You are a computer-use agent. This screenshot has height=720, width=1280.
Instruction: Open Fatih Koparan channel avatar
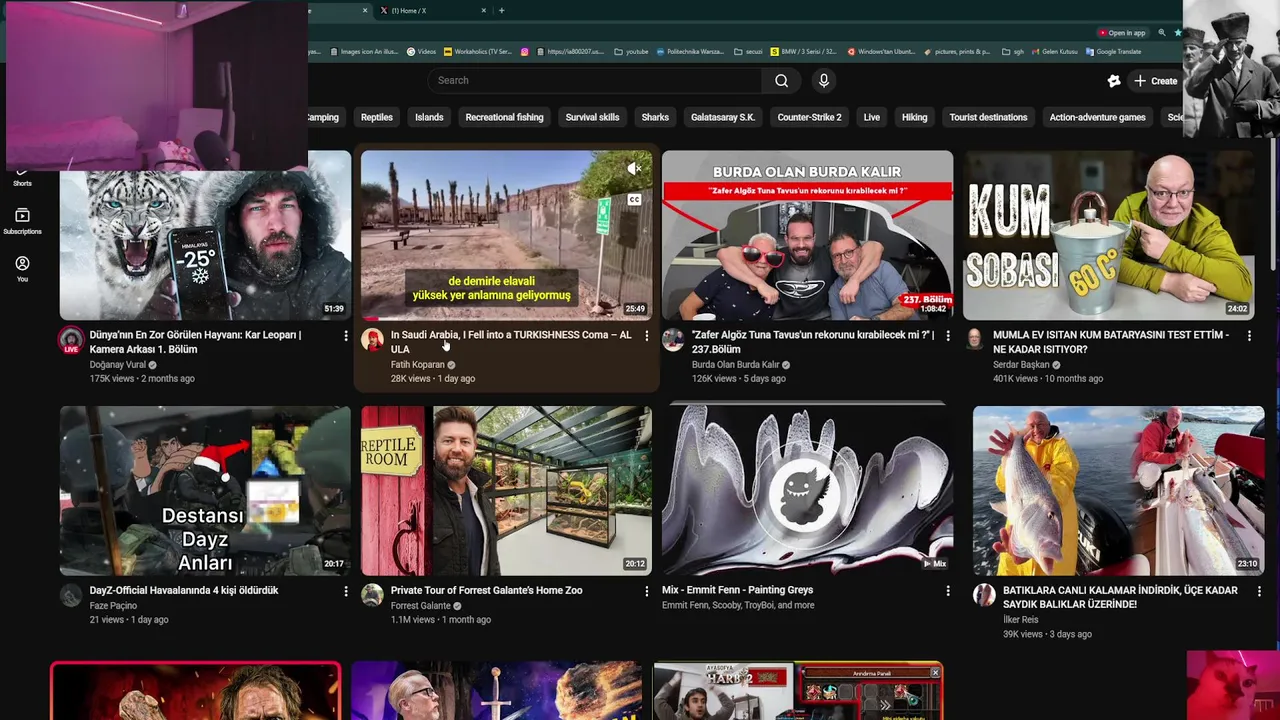point(372,340)
